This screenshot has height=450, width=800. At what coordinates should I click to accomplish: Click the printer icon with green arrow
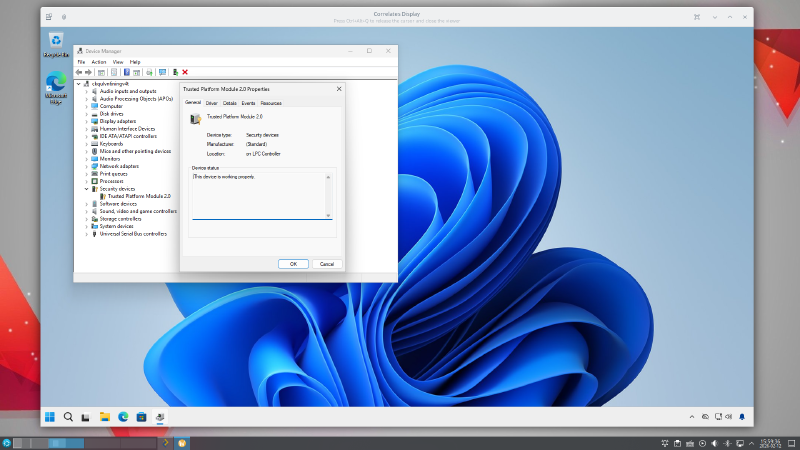pyautogui.click(x=149, y=72)
